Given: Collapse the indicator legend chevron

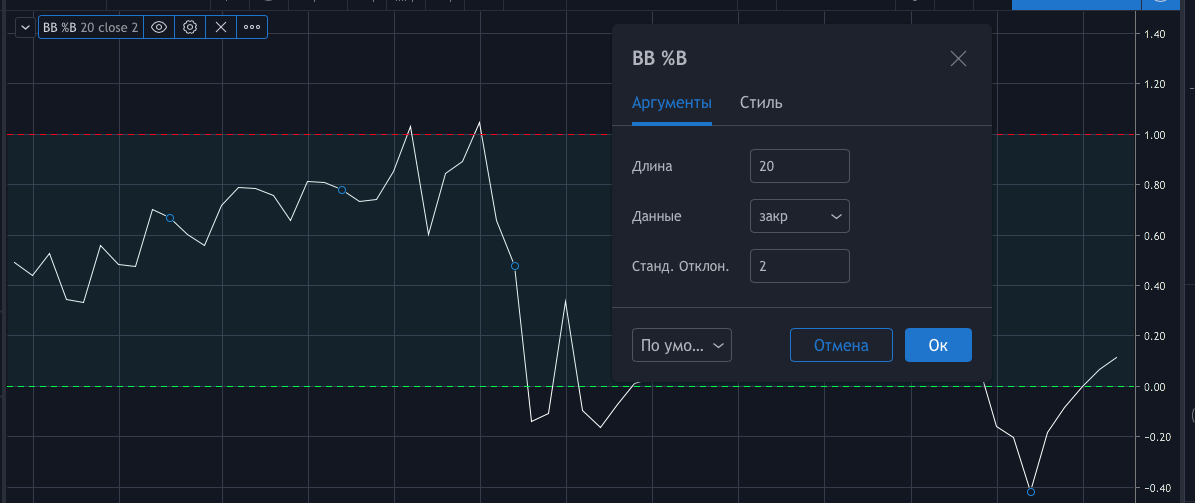Looking at the screenshot, I should coord(25,27).
